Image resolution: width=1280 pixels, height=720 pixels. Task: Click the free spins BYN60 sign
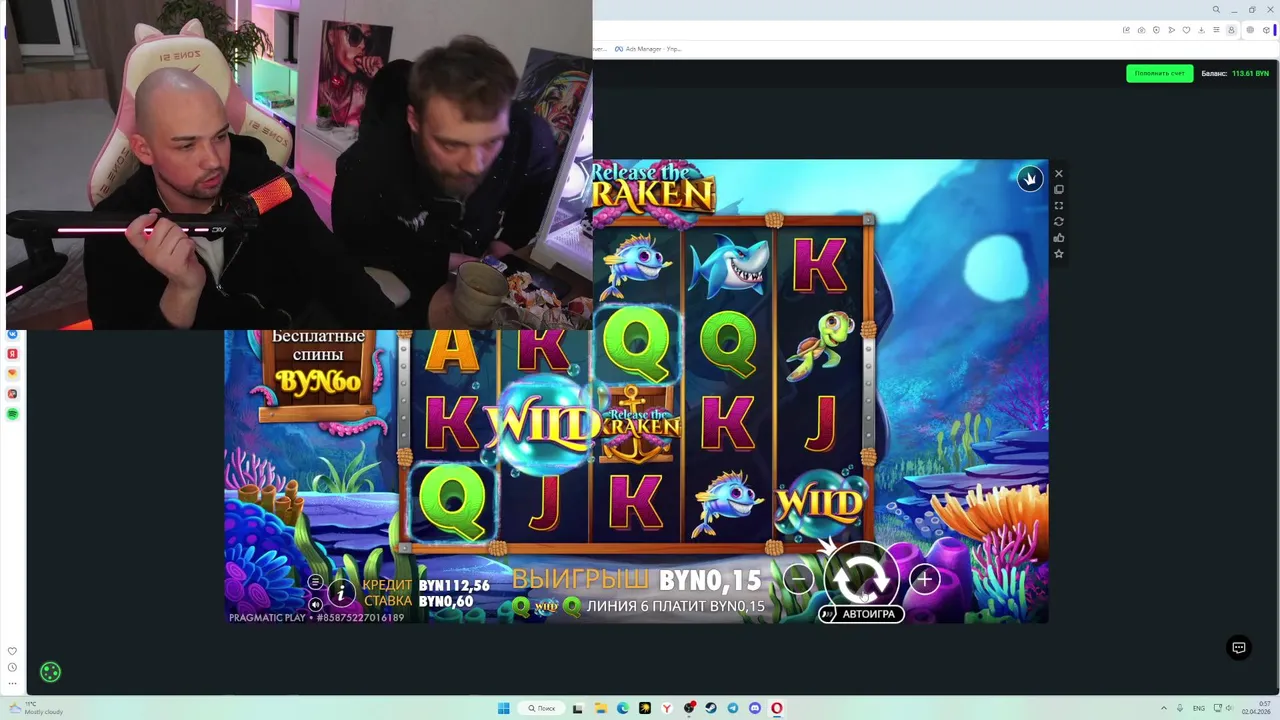click(318, 369)
